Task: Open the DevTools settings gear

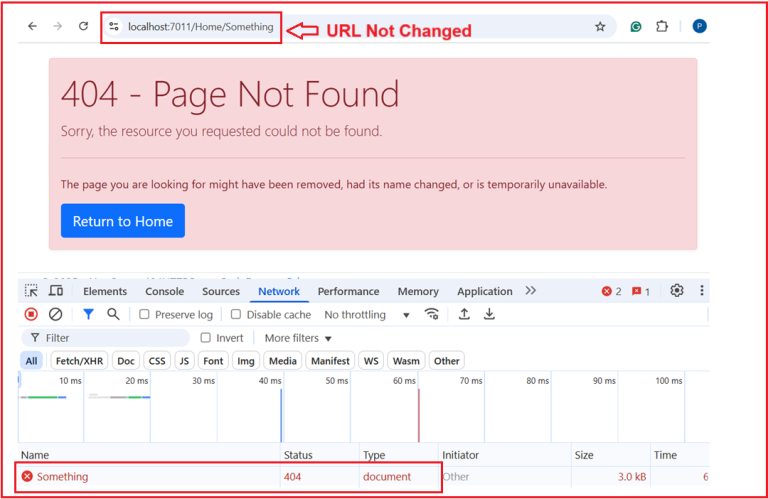Action: click(x=677, y=291)
